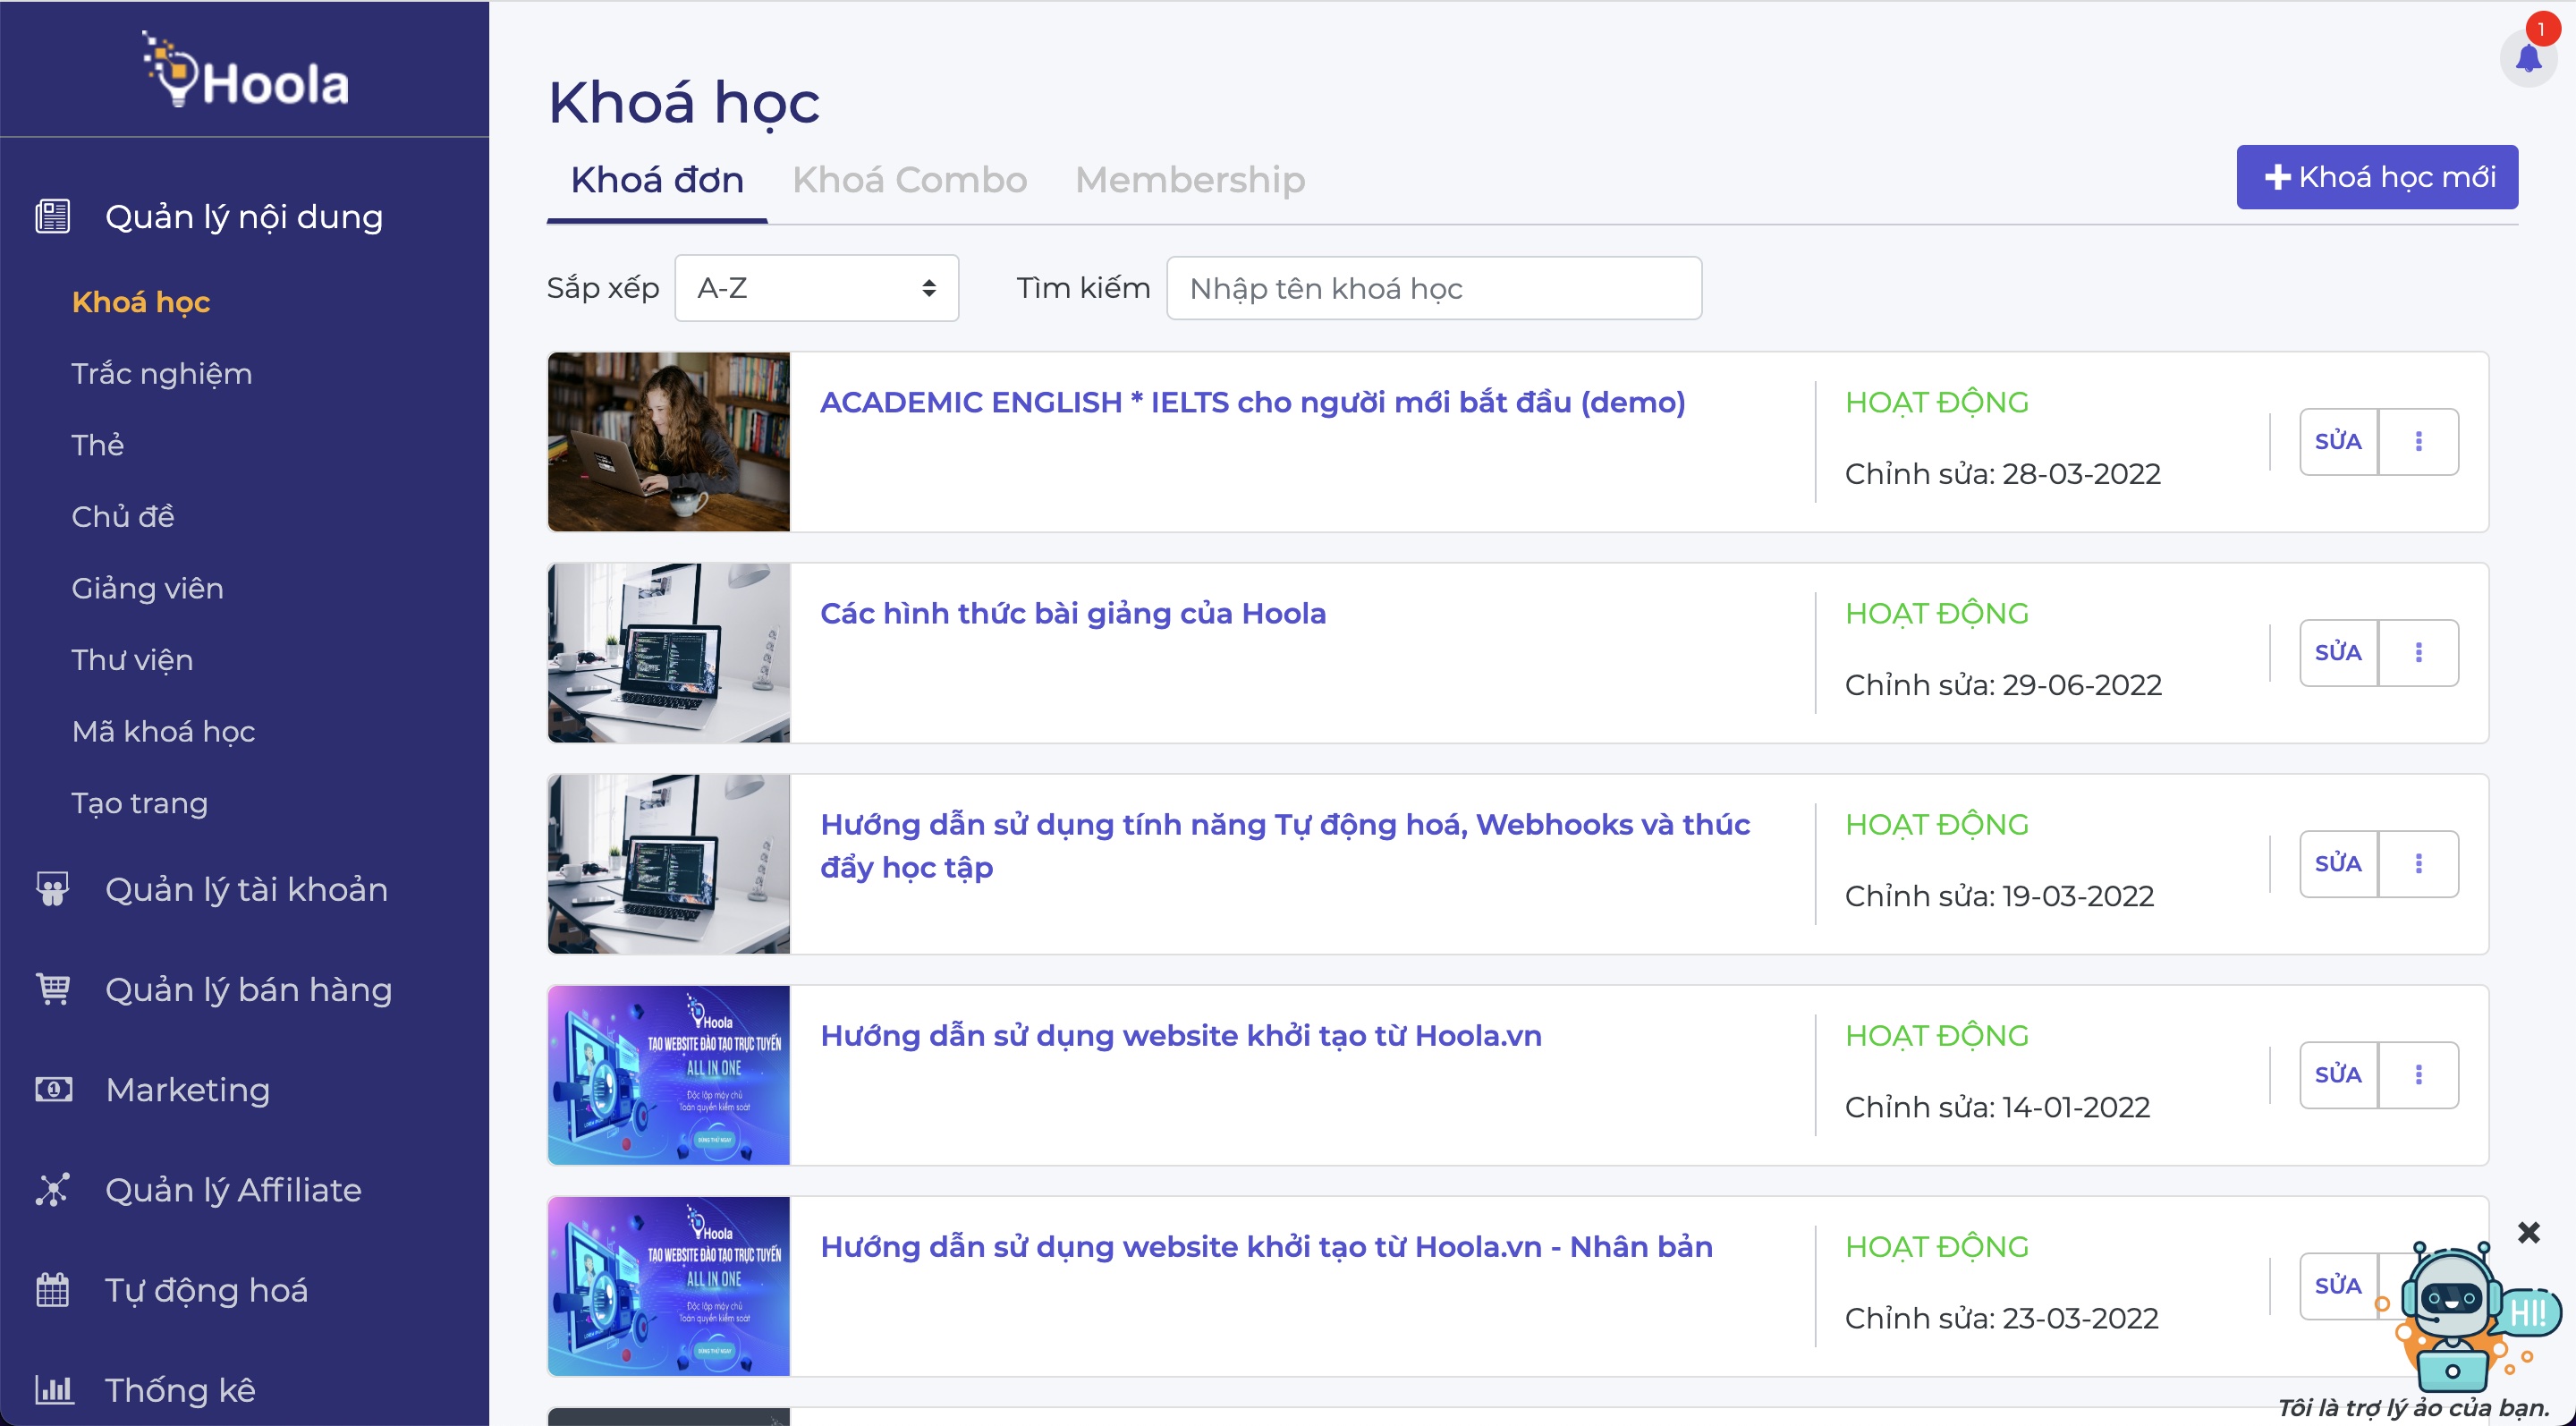Open more options for Tự động hoá, Webhooks course
The width and height of the screenshot is (2576, 1426).
[x=2418, y=863]
